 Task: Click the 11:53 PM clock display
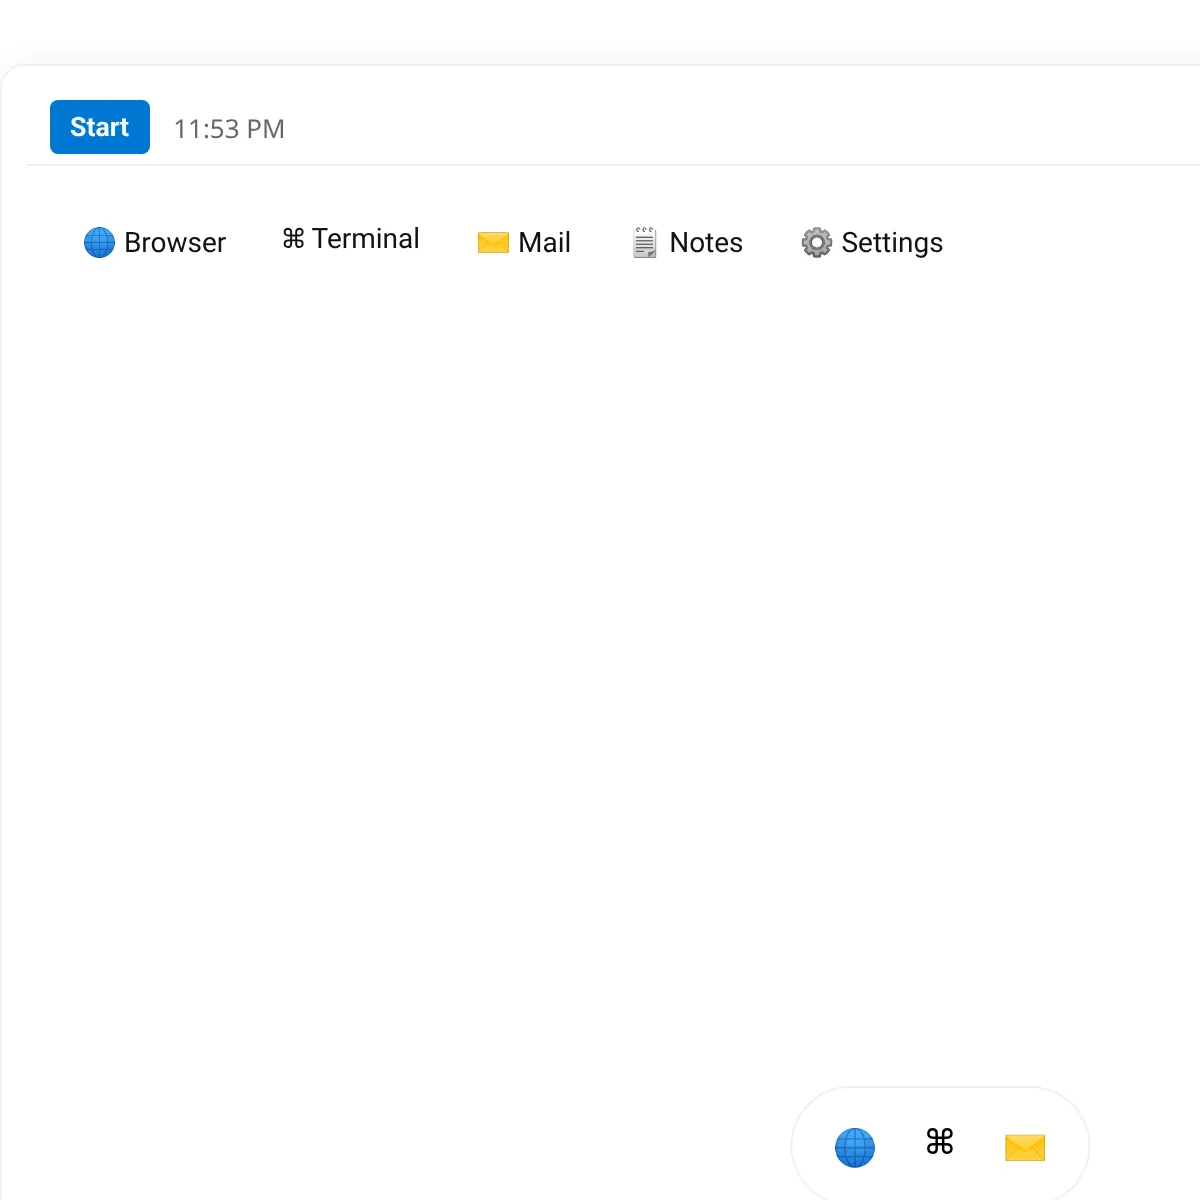pyautogui.click(x=229, y=128)
